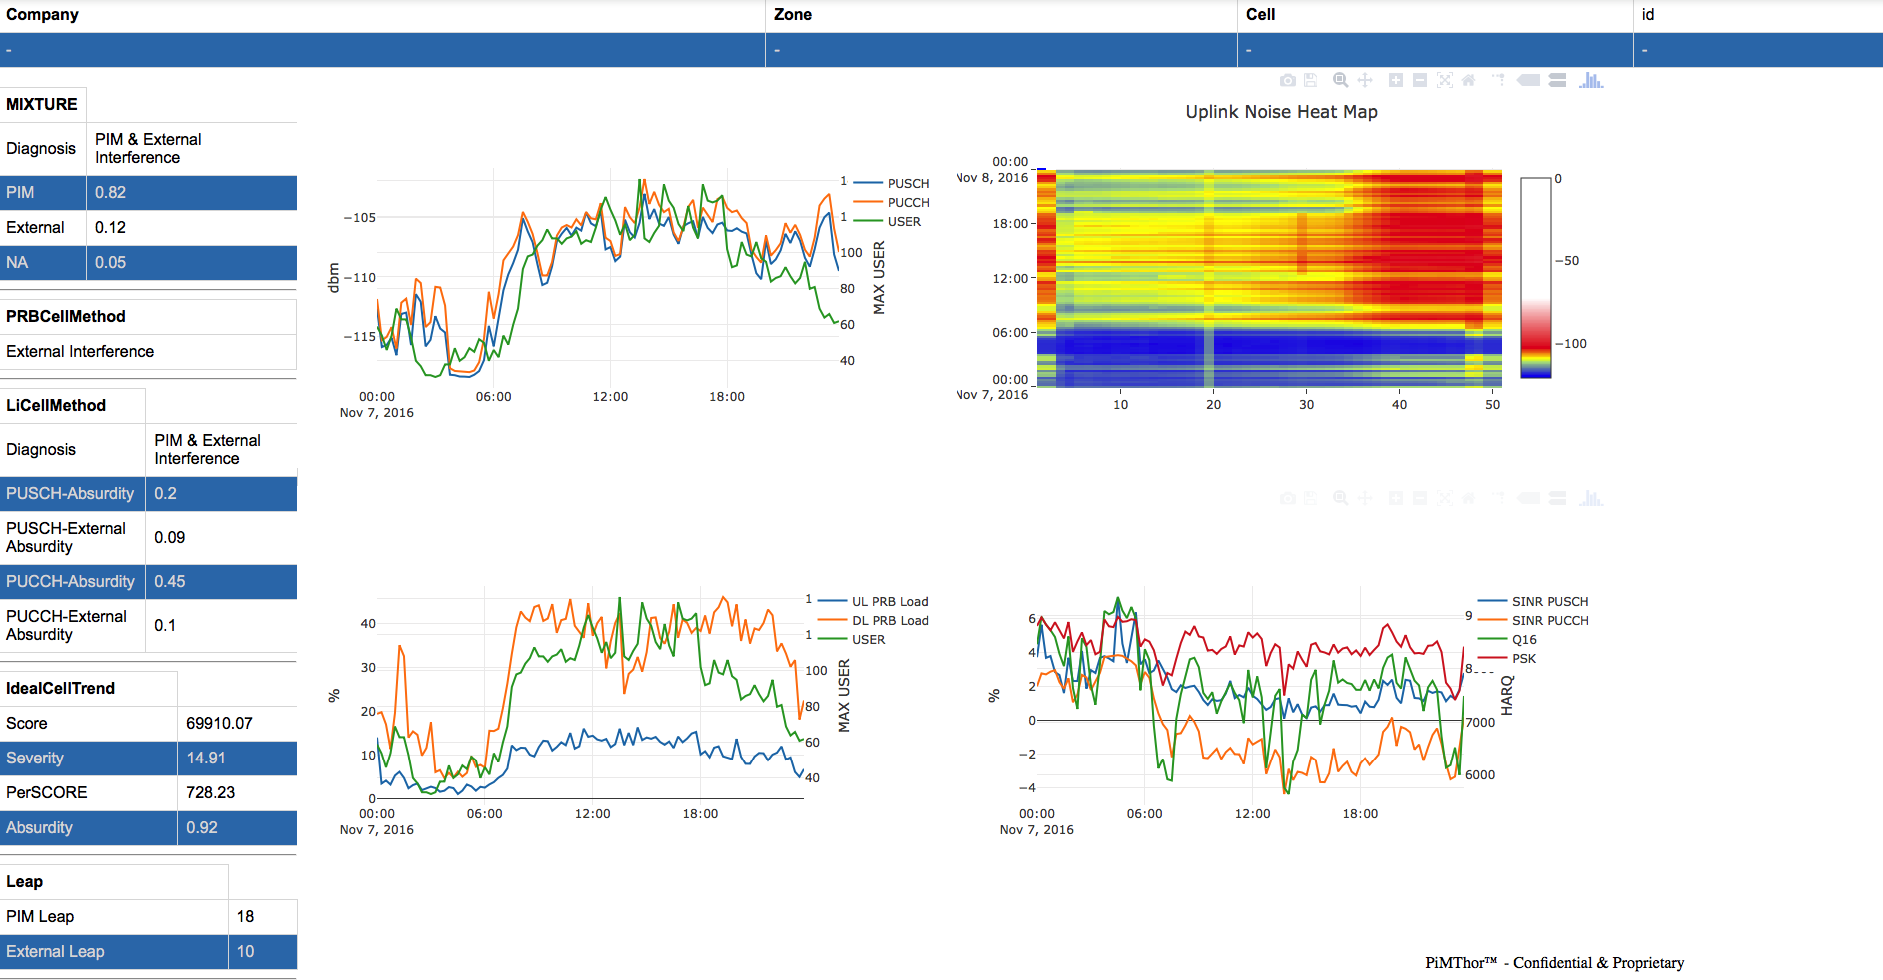This screenshot has width=1883, height=980.
Task: Click faded Plotly logo above SINR chart
Action: [1591, 498]
